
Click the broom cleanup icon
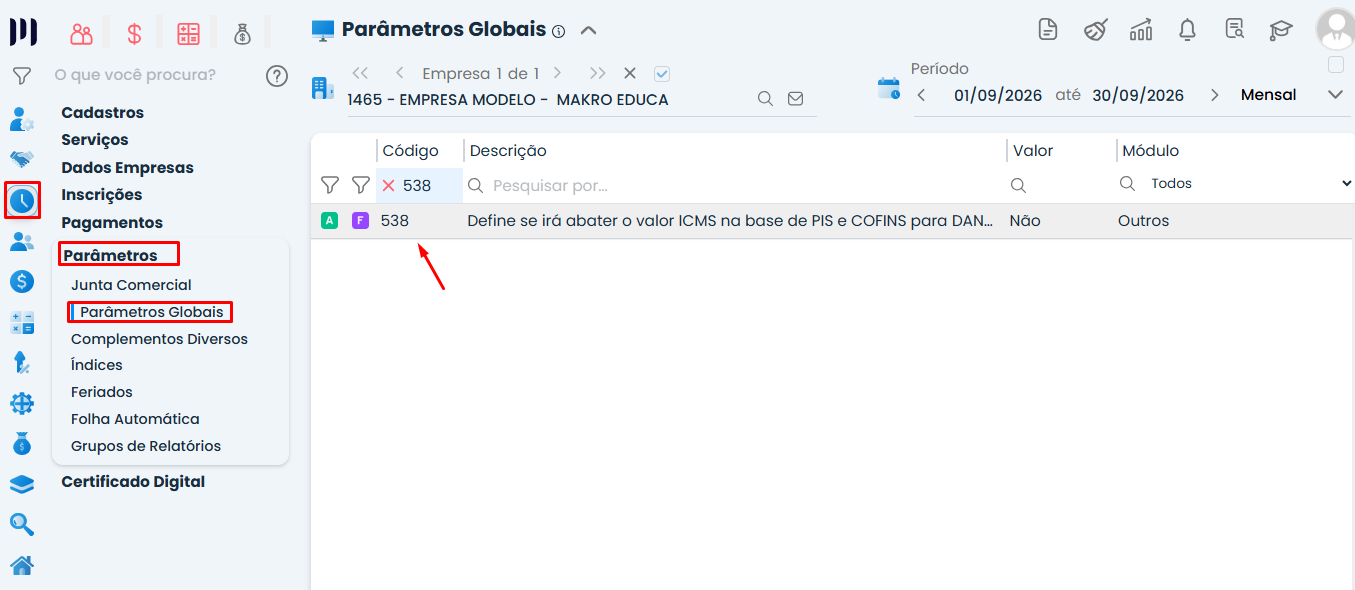[1095, 29]
